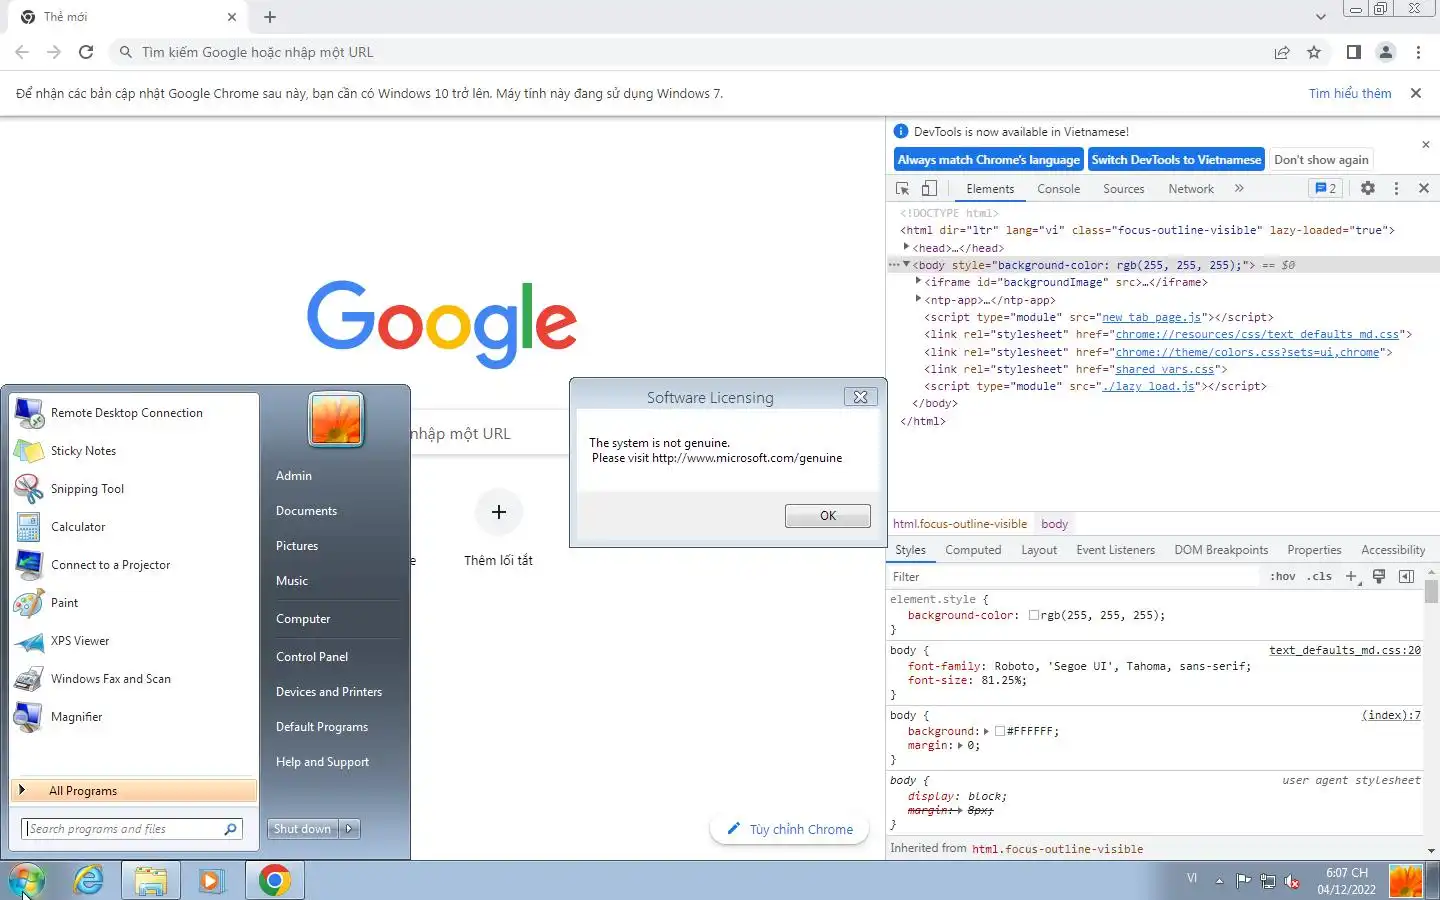Click the Chrome address bar
1440x900 pixels.
tap(690, 52)
